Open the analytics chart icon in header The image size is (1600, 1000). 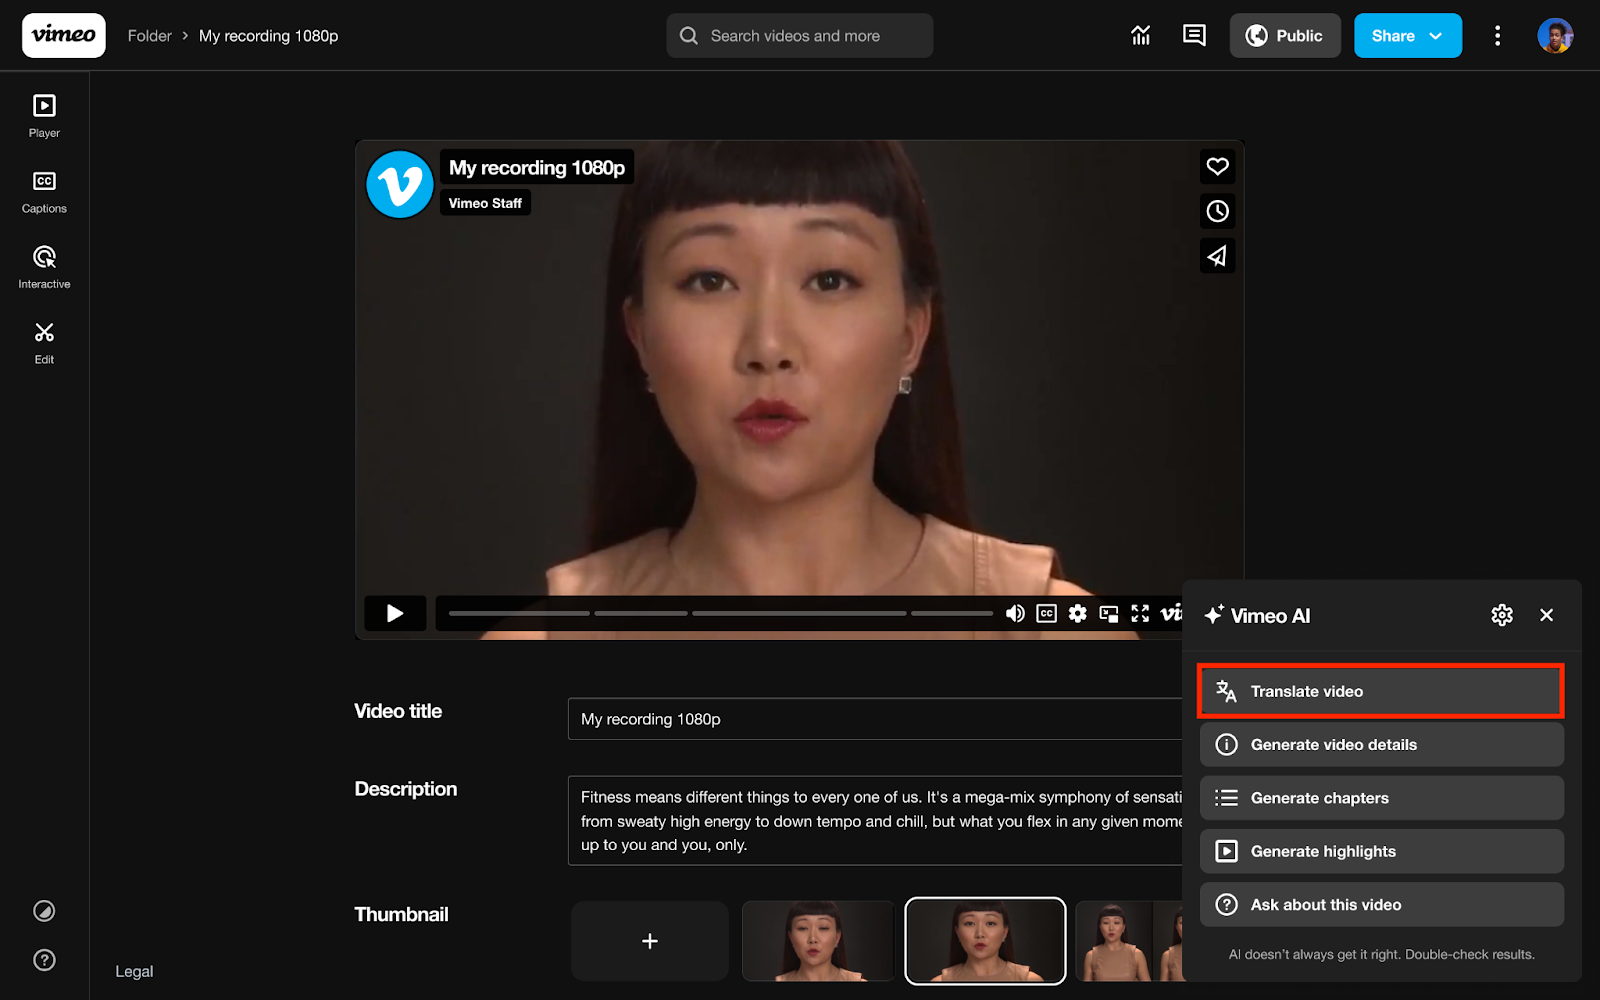click(1140, 36)
